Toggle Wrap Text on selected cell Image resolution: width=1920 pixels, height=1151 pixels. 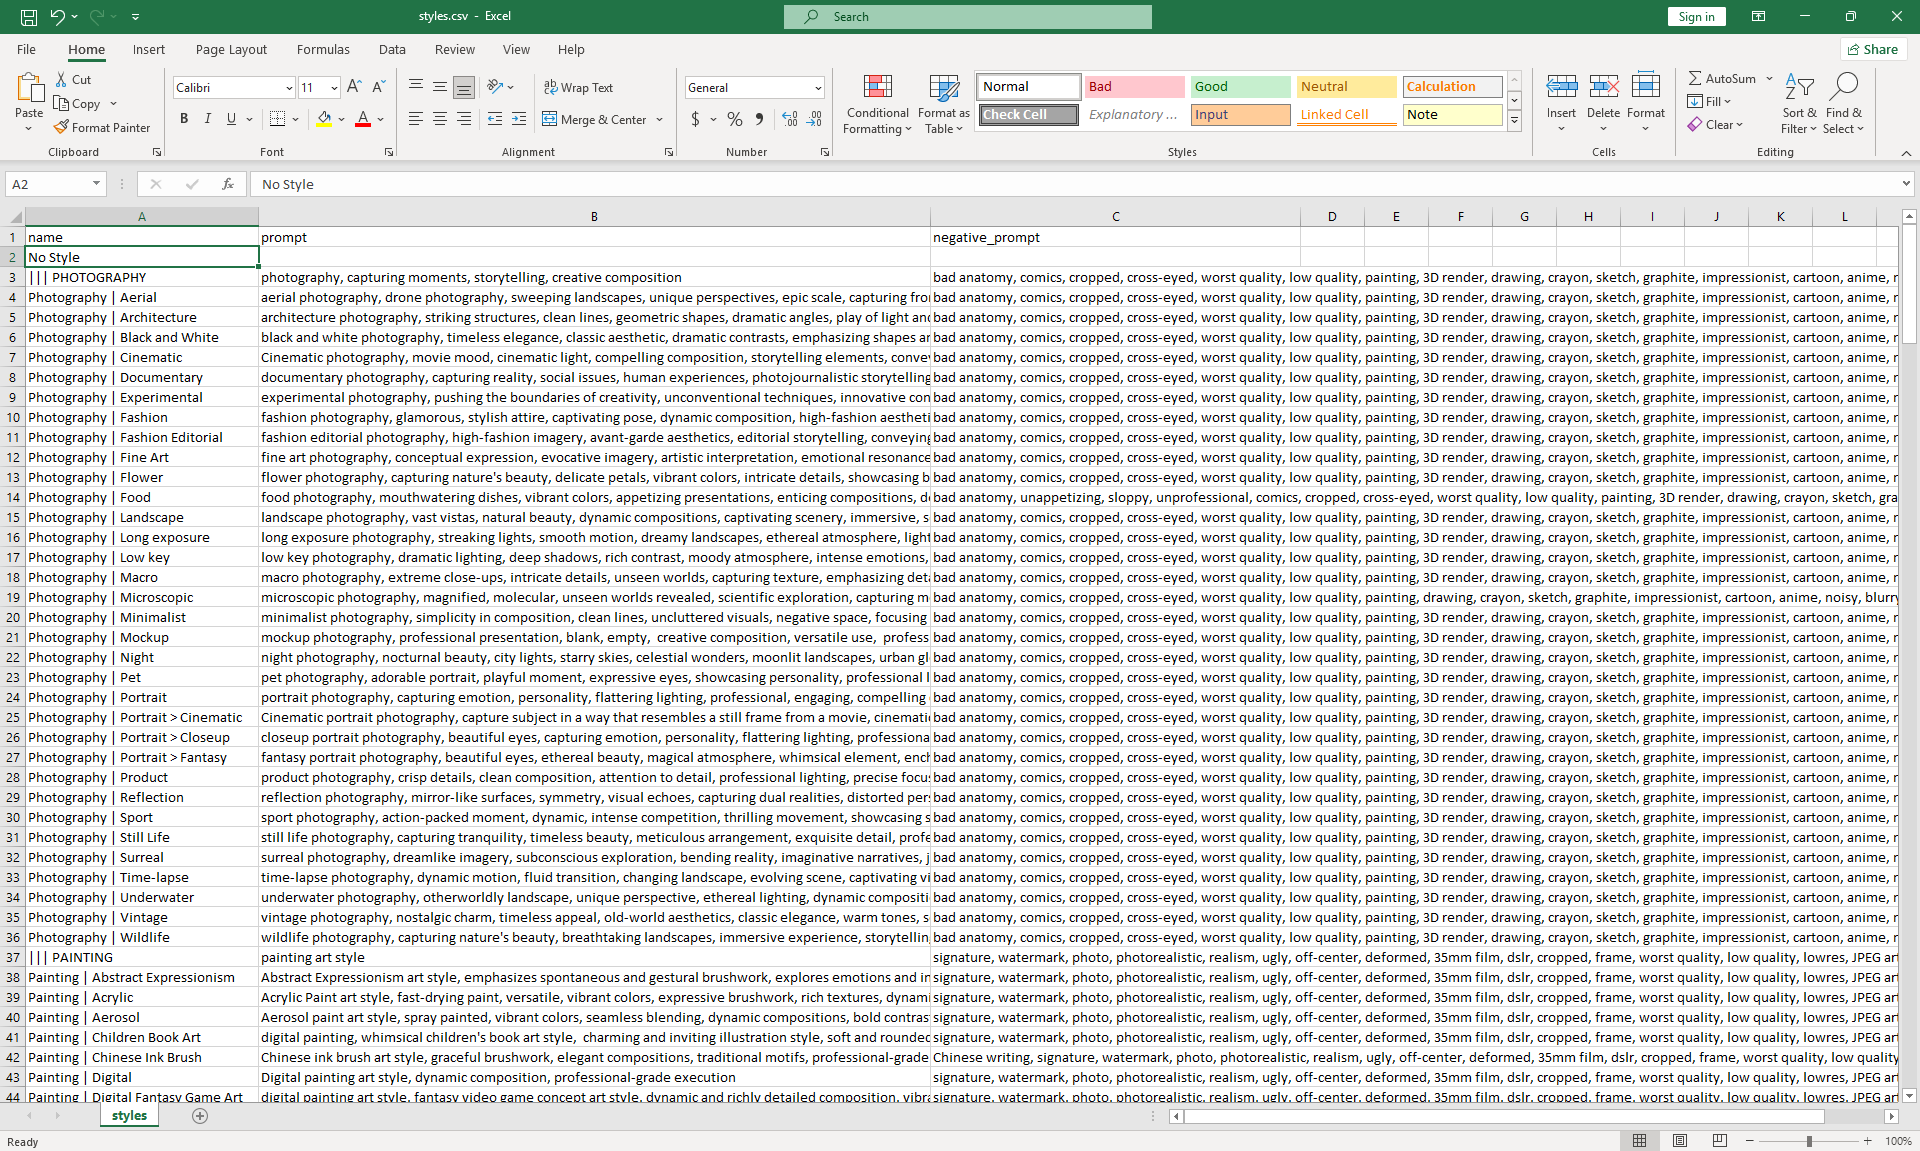(x=578, y=87)
